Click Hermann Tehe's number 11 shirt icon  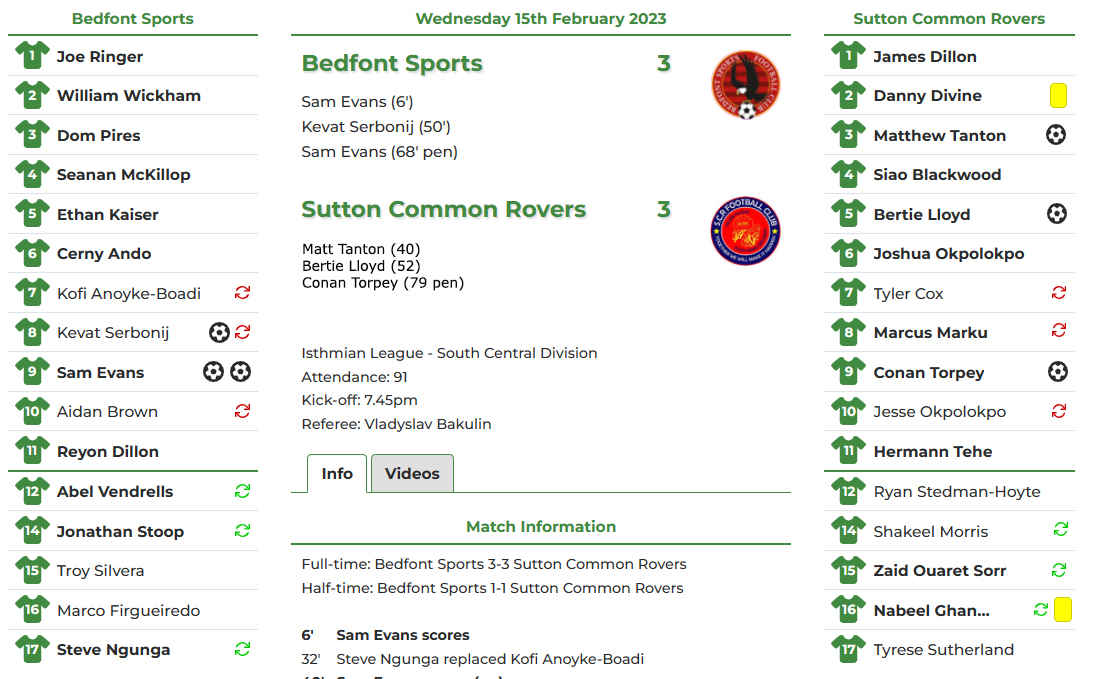[849, 450]
